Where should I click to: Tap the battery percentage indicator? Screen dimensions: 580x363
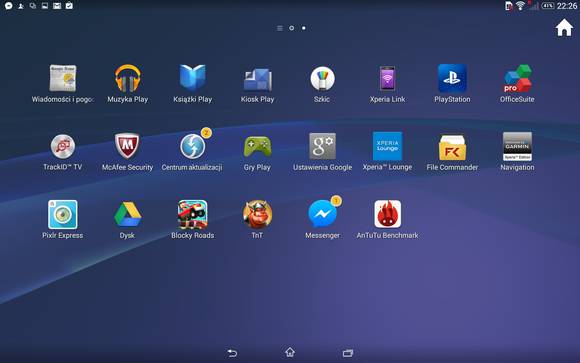[547, 6]
